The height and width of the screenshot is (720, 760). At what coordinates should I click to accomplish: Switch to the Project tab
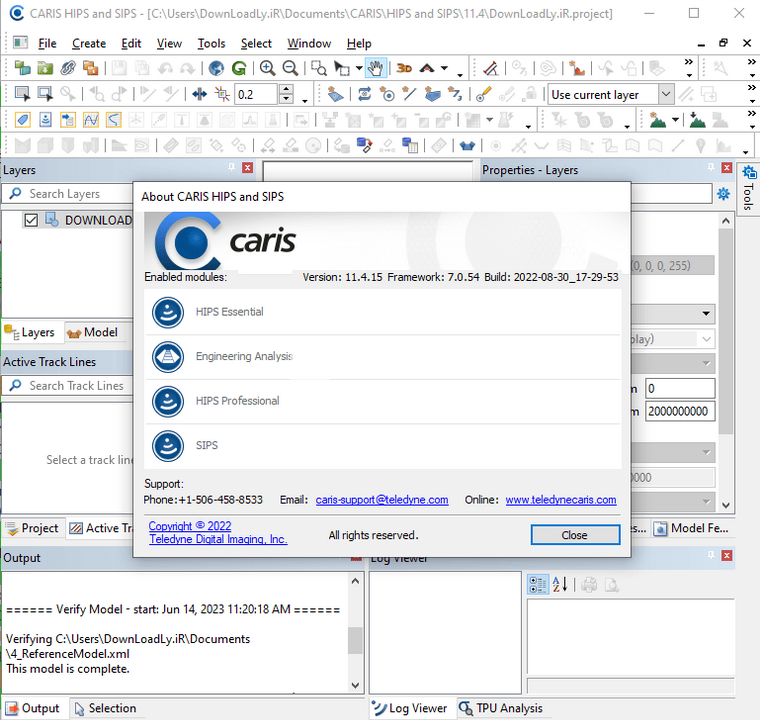(32, 528)
